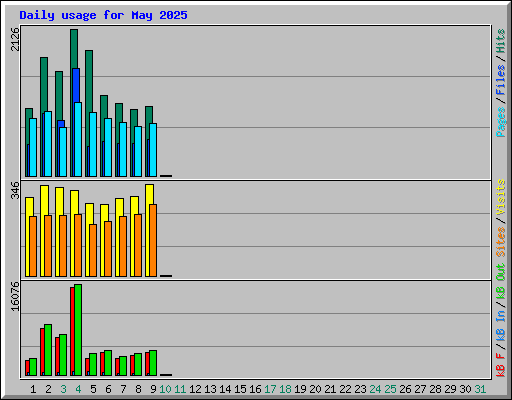Screen dimensions: 512x400
Task: Click green day 25 axis label
Action: [x=390, y=389]
